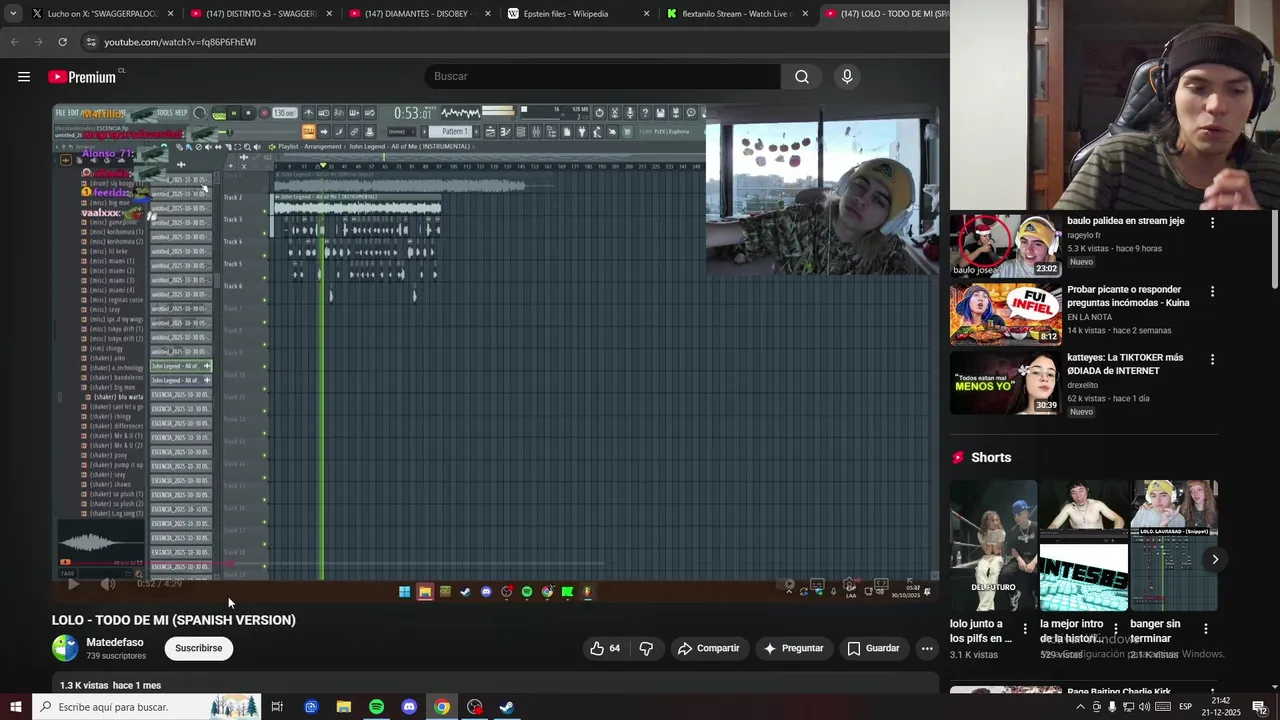This screenshot has width=1280, height=720.
Task: Open site information icon in address bar
Action: click(x=90, y=42)
